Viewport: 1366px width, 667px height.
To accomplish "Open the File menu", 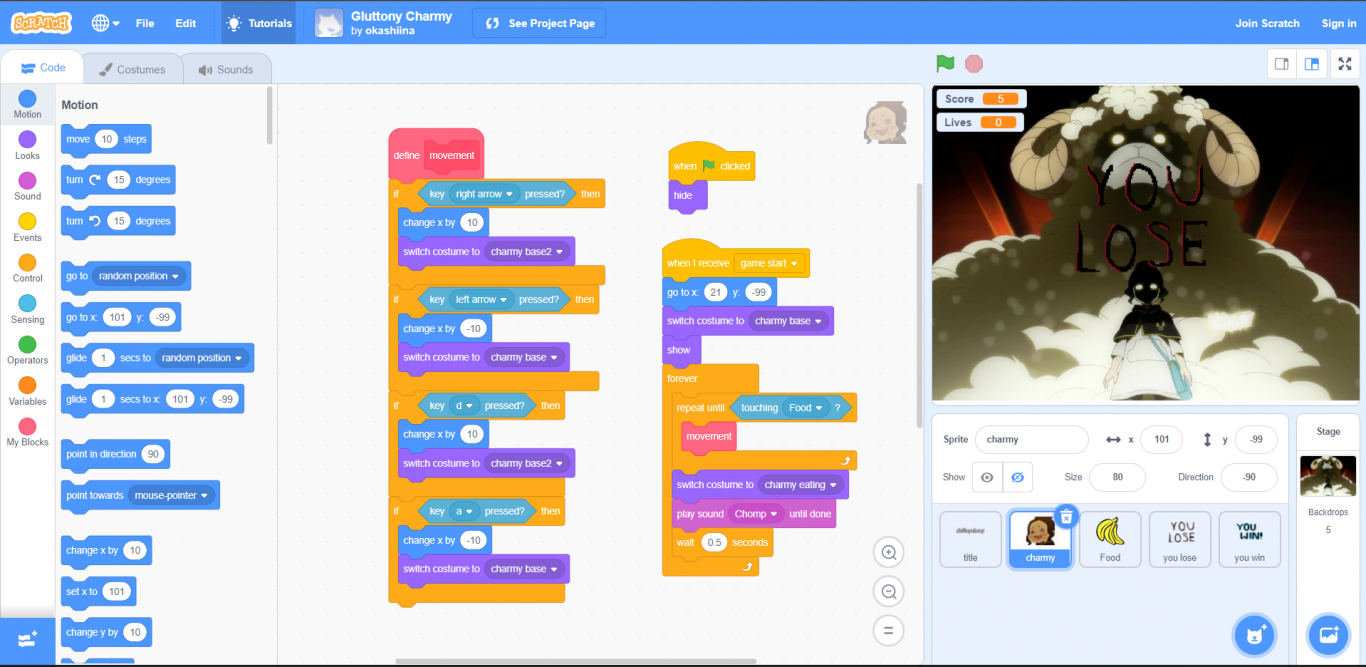I will [x=145, y=23].
